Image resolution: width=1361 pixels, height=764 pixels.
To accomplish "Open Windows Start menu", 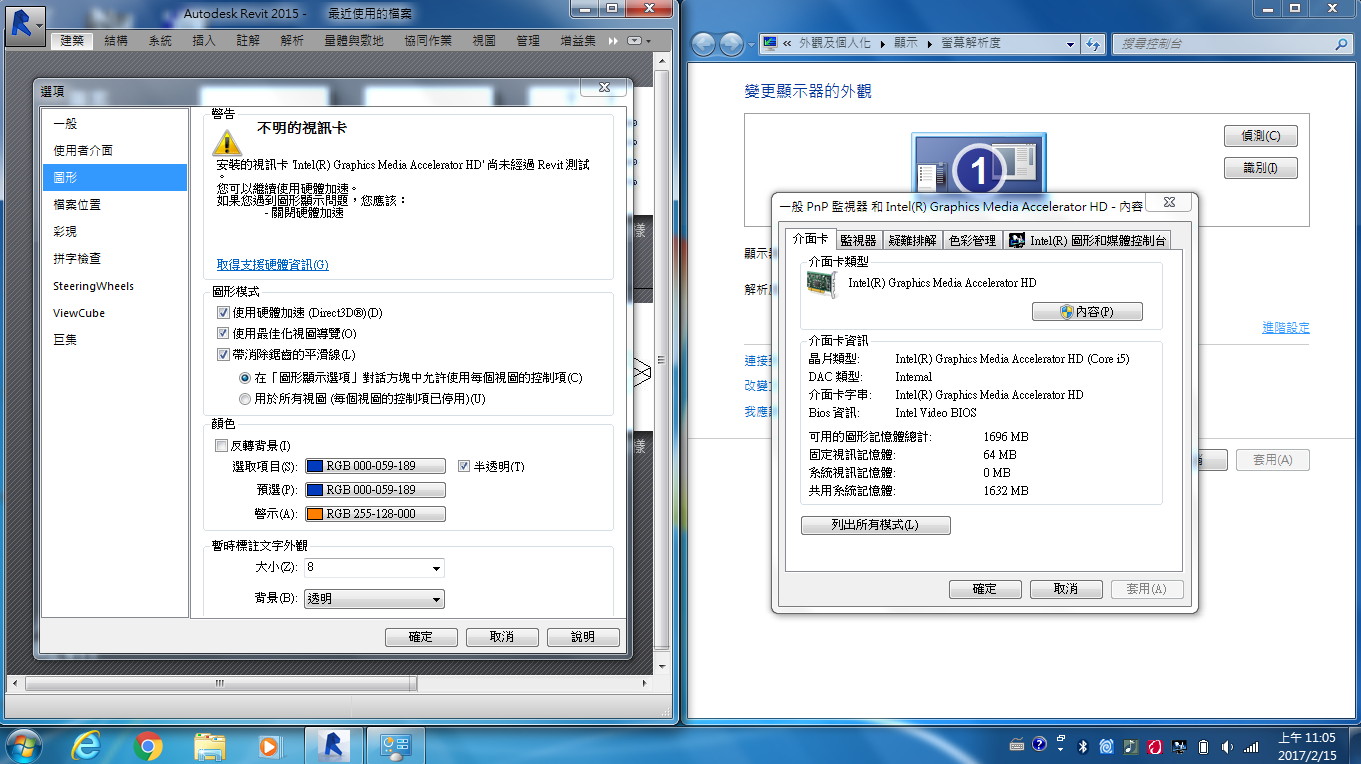I will [23, 746].
